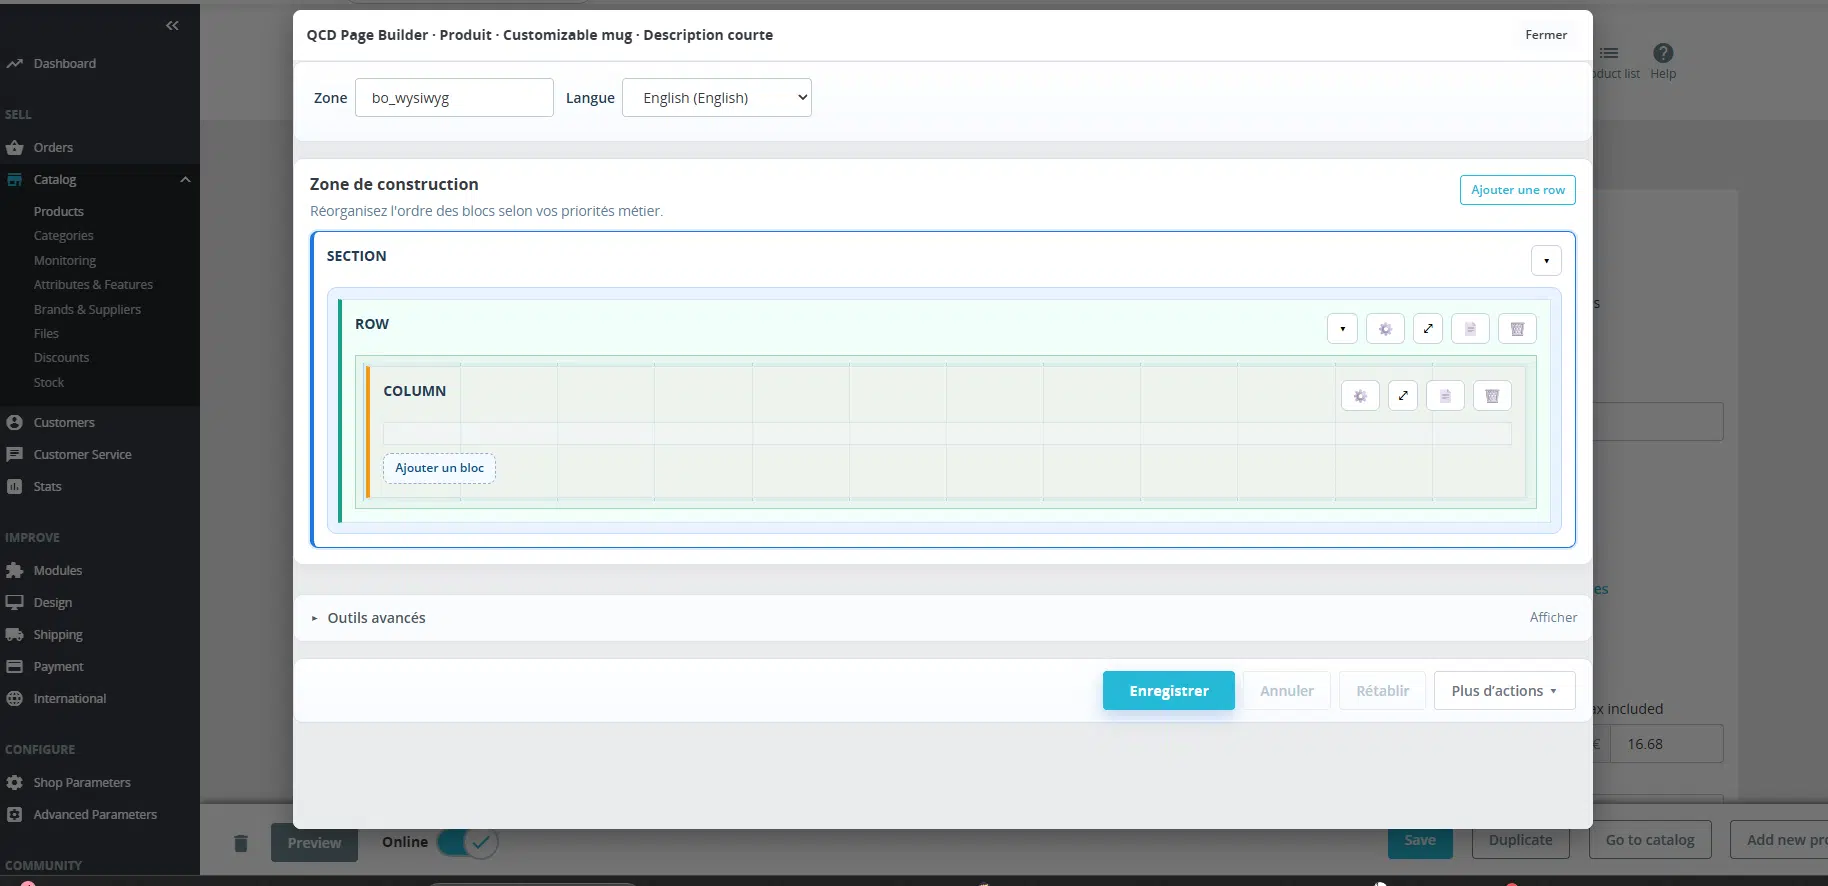Click the Customer Service chat icon
1828x886 pixels.
(x=14, y=455)
